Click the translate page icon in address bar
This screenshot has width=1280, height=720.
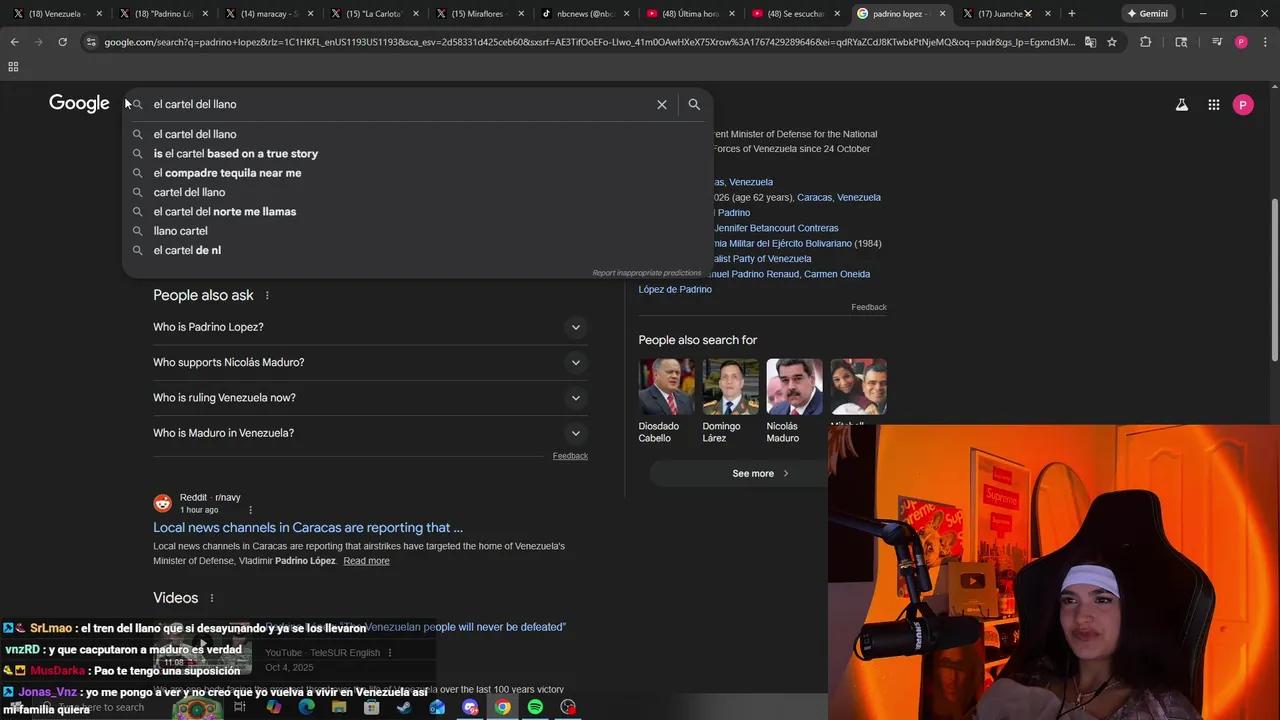click(x=1090, y=42)
